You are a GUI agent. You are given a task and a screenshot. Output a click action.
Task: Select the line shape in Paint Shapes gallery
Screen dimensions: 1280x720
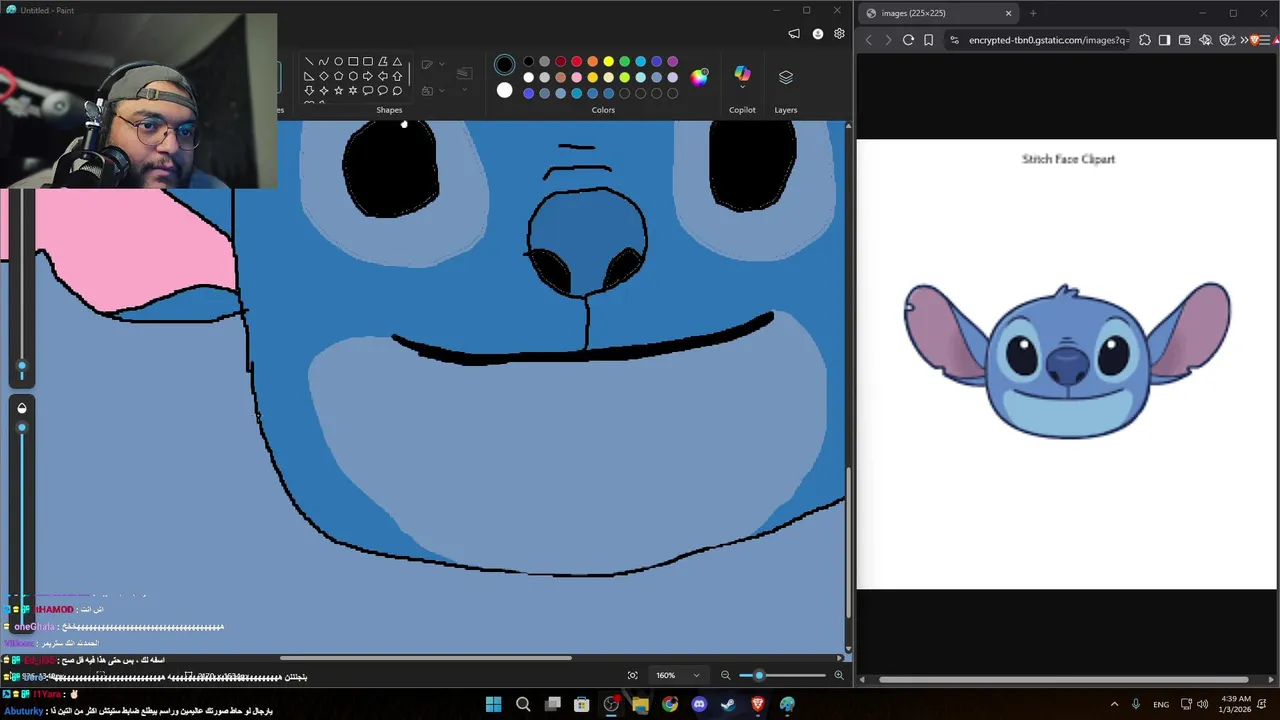[309, 61]
